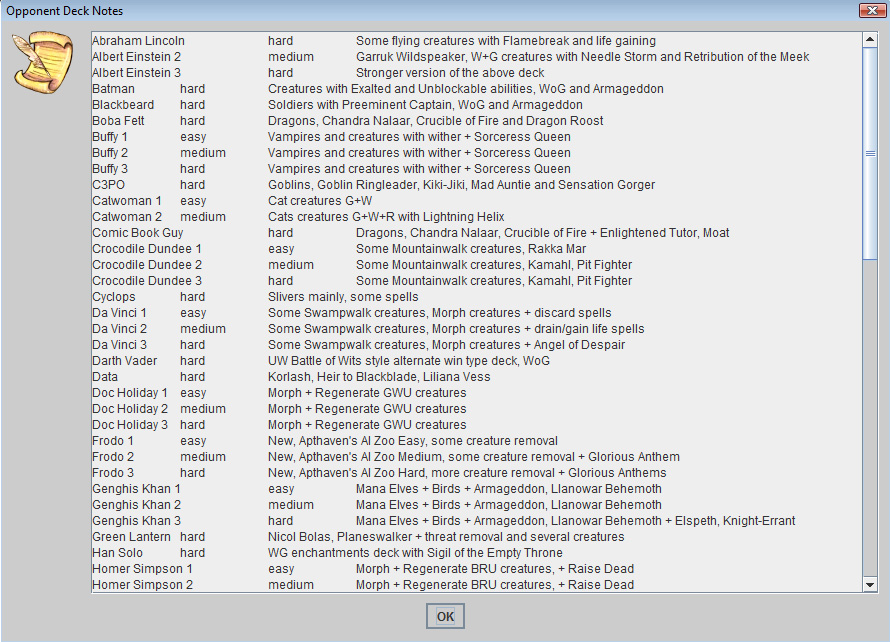Click the Crocodile Dundee 3 line
890x642 pixels.
[x=147, y=281]
